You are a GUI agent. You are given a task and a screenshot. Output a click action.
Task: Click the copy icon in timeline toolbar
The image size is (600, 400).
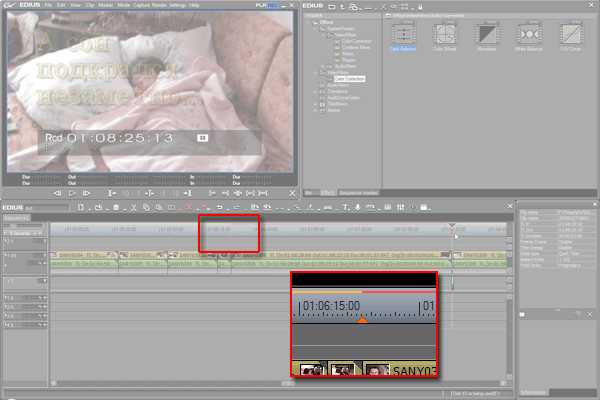(x=146, y=207)
